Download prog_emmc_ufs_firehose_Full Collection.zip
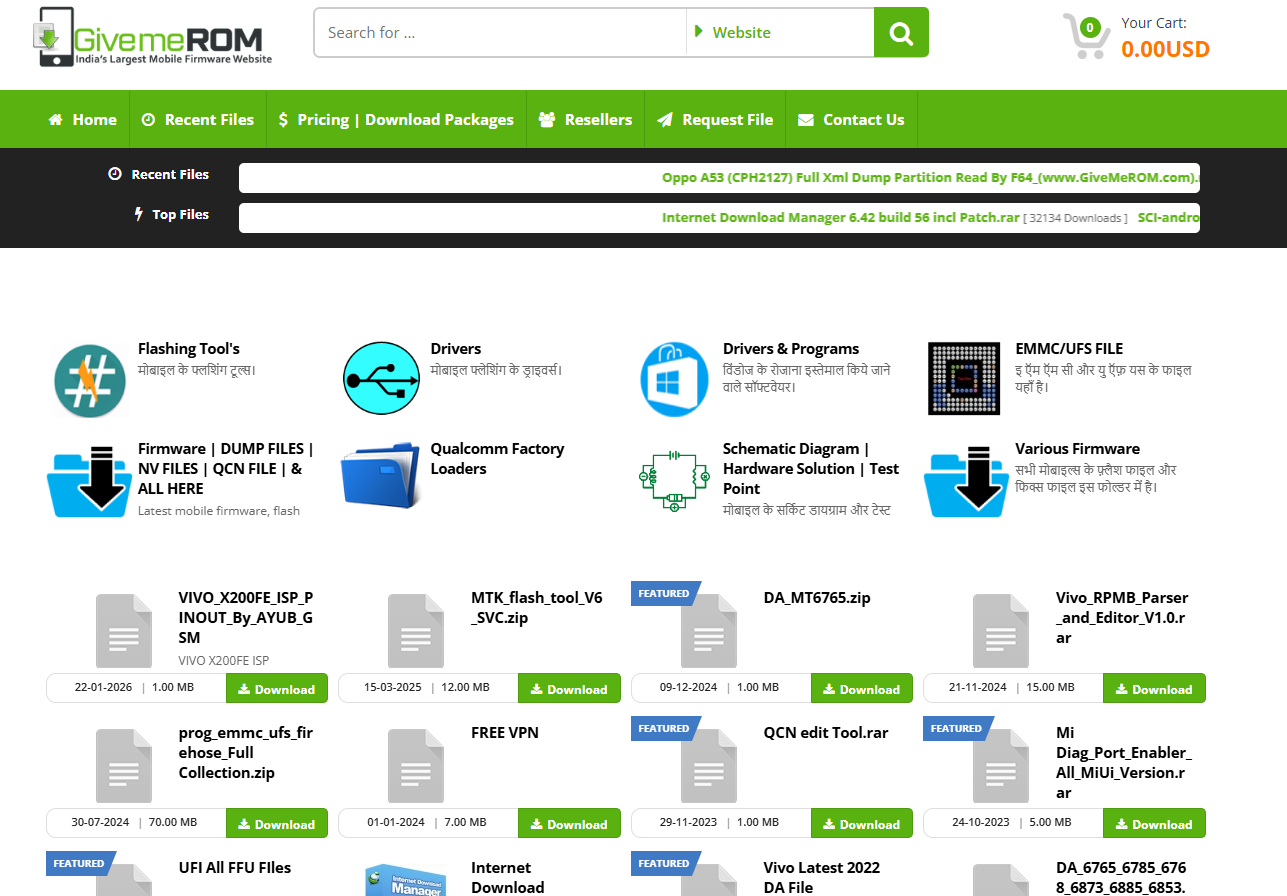Screen dimensions: 1287x896 [277, 824]
